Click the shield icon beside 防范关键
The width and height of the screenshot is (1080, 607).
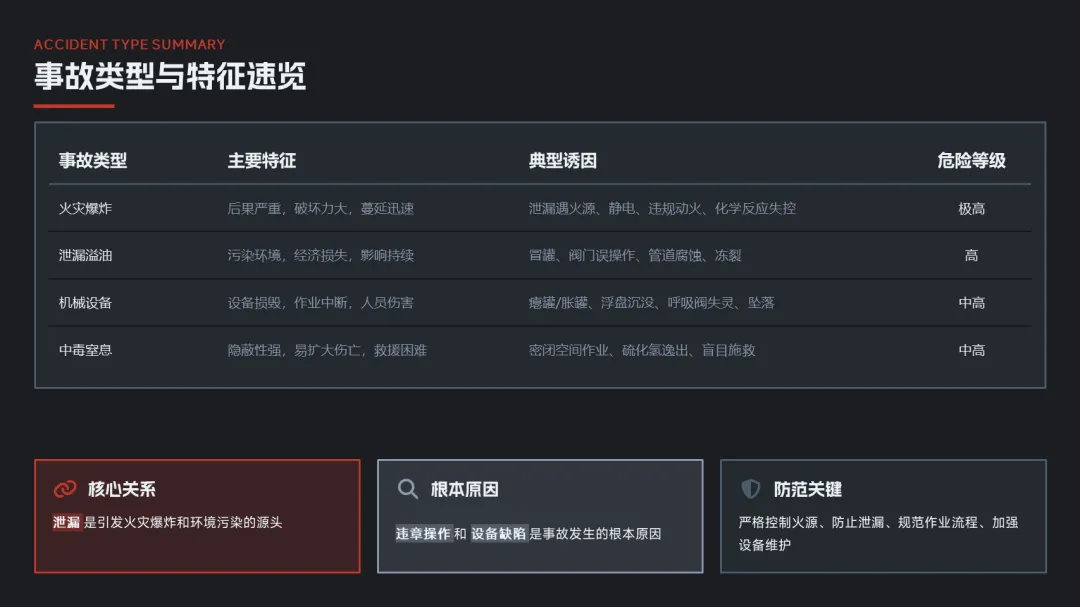point(750,488)
